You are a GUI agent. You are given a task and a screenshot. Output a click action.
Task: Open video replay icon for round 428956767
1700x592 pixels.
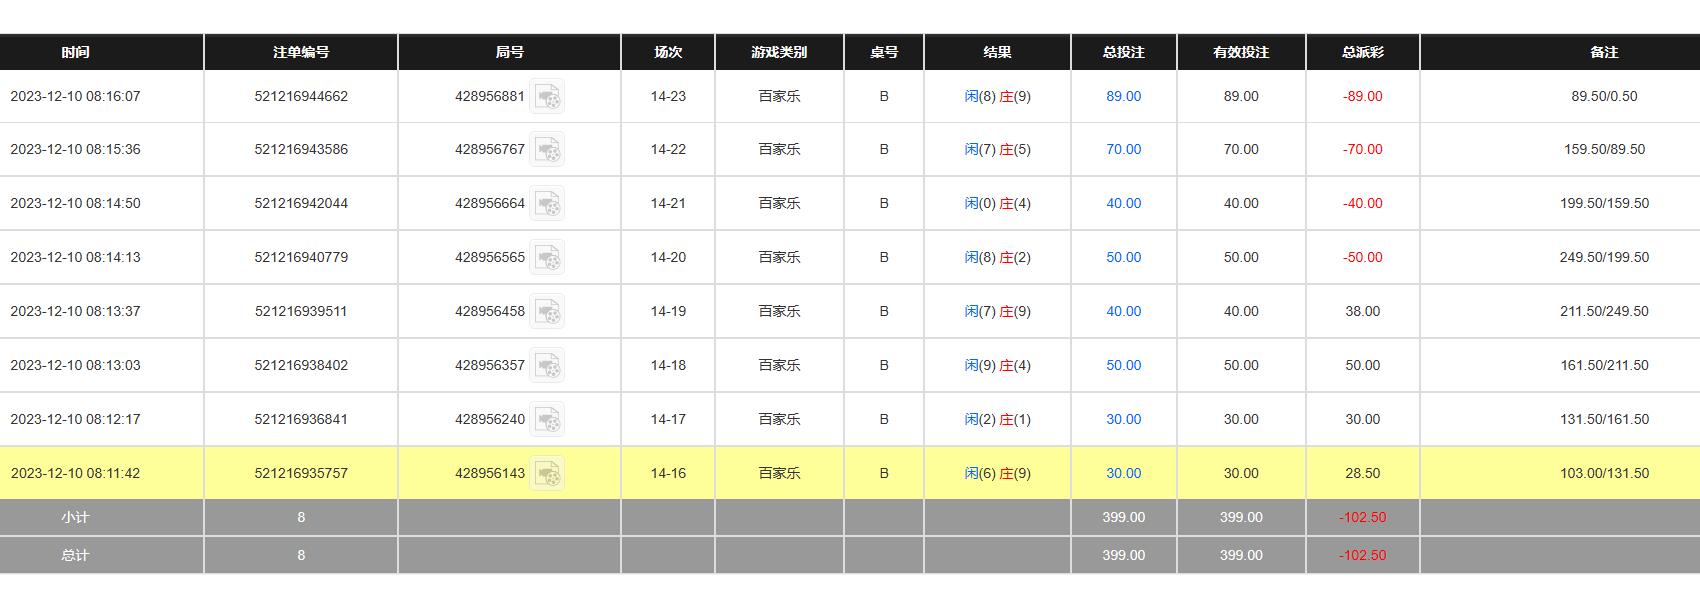point(547,150)
